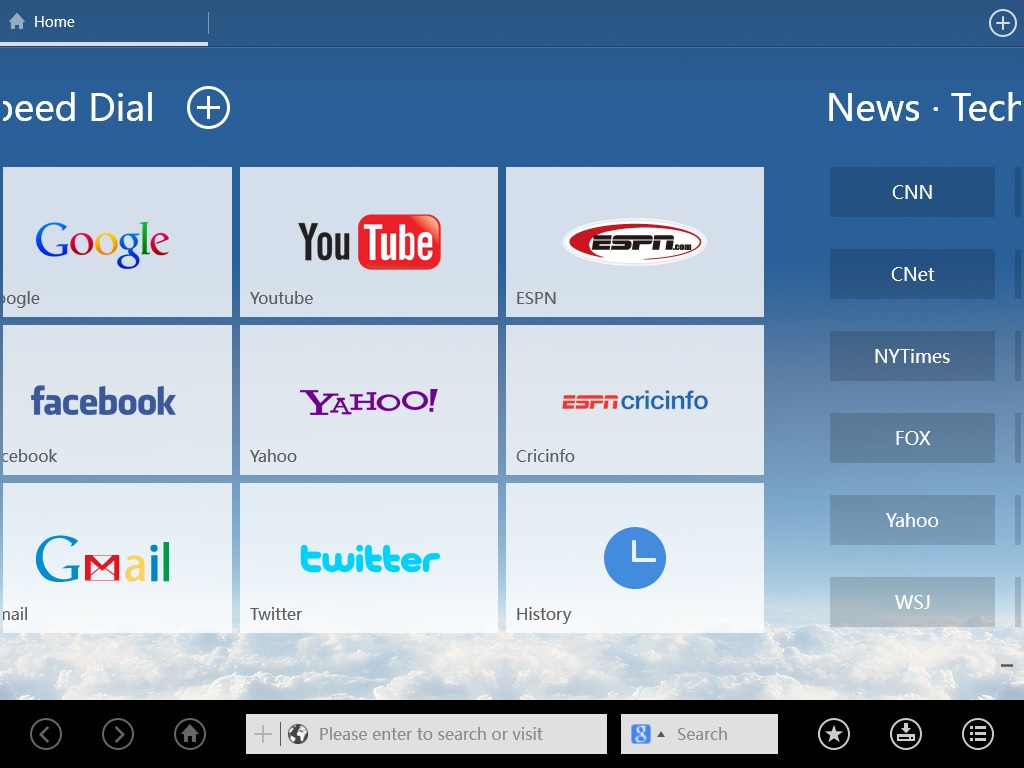Open the favorites star icon
Screen dimensions: 1024x768
click(834, 734)
